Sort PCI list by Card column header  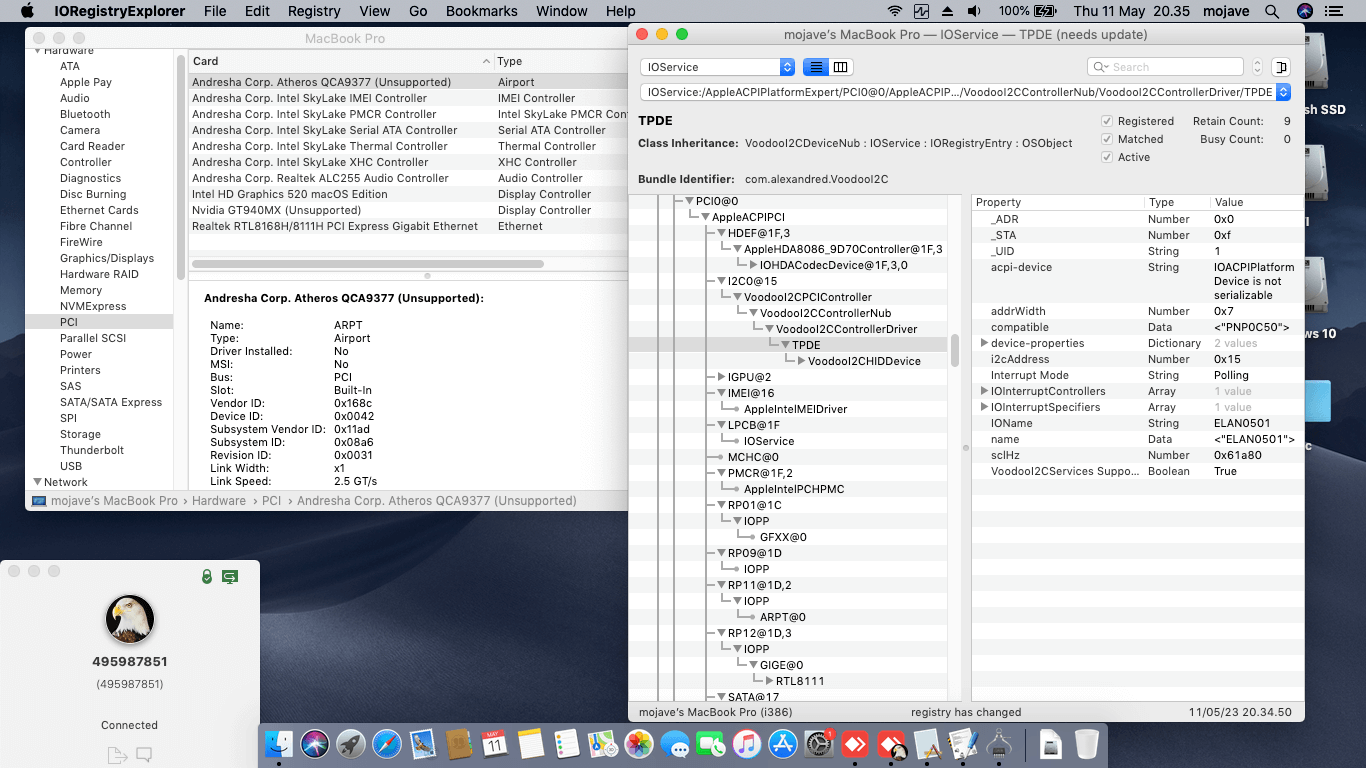tap(341, 61)
